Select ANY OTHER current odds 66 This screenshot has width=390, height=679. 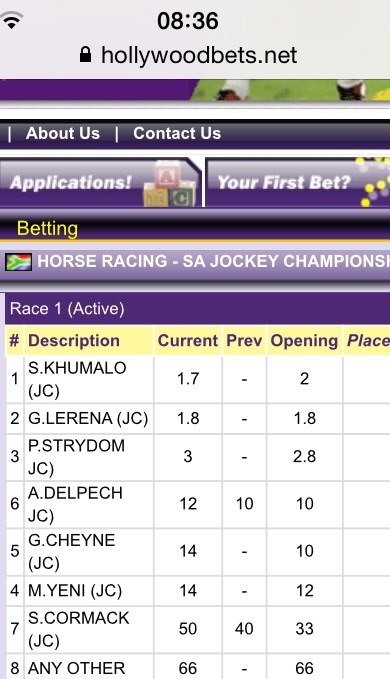(188, 667)
